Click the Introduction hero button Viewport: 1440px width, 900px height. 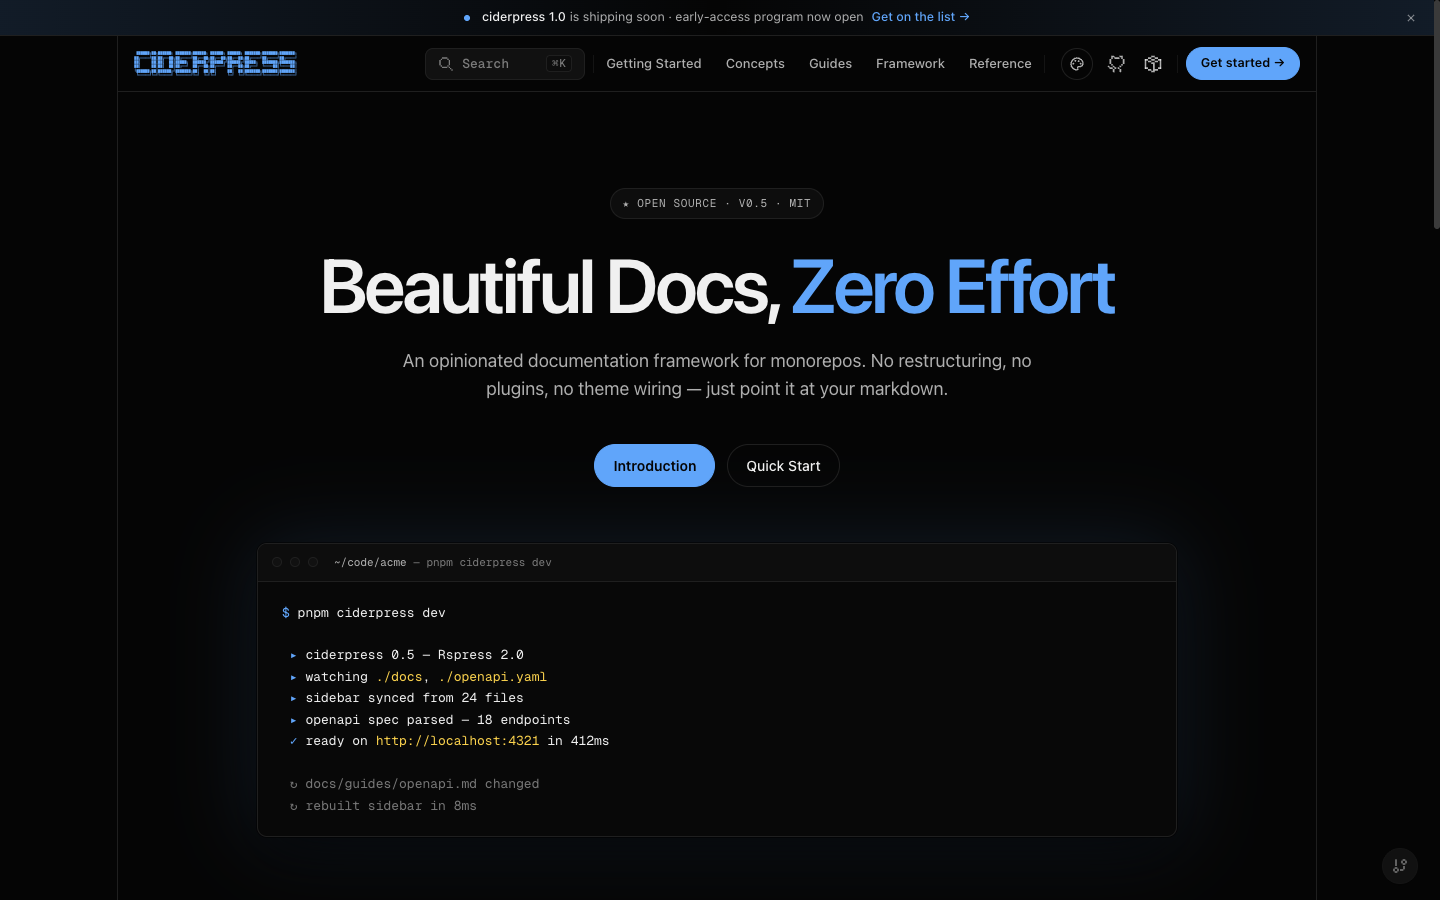[654, 466]
